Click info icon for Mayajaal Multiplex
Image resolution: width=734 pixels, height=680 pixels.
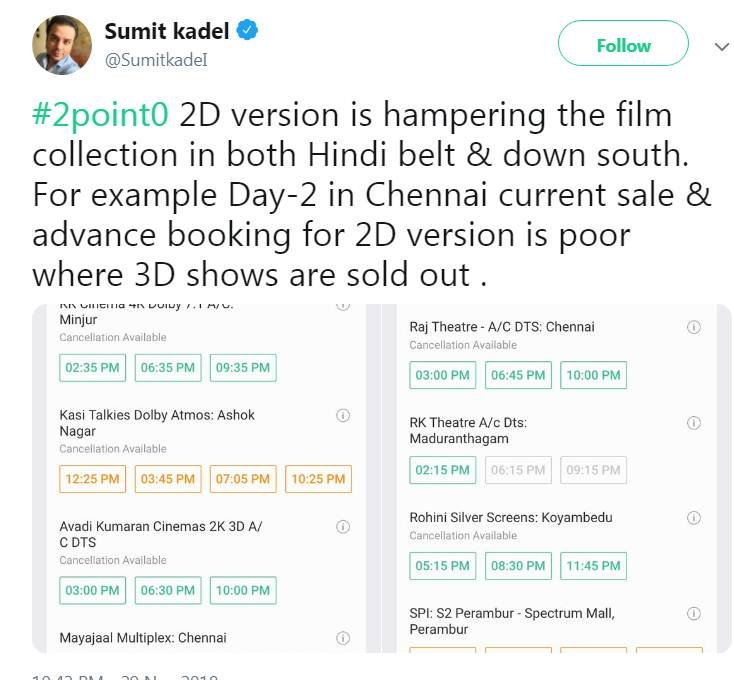[x=343, y=637]
